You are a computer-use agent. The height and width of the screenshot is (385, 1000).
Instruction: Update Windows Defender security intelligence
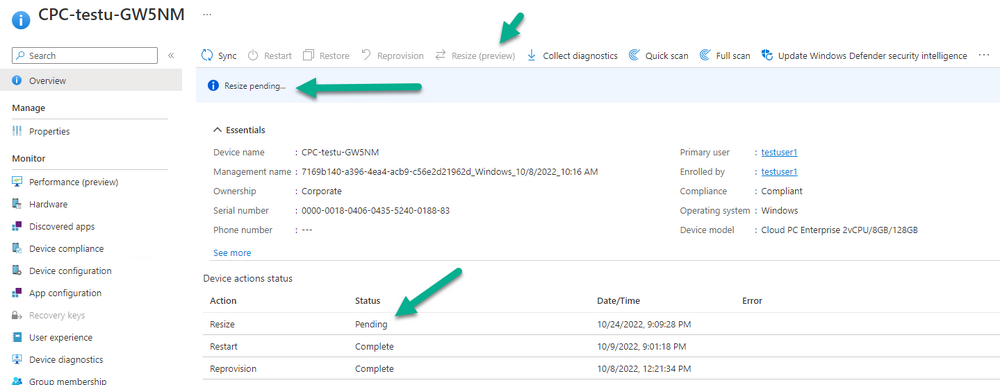pos(864,55)
